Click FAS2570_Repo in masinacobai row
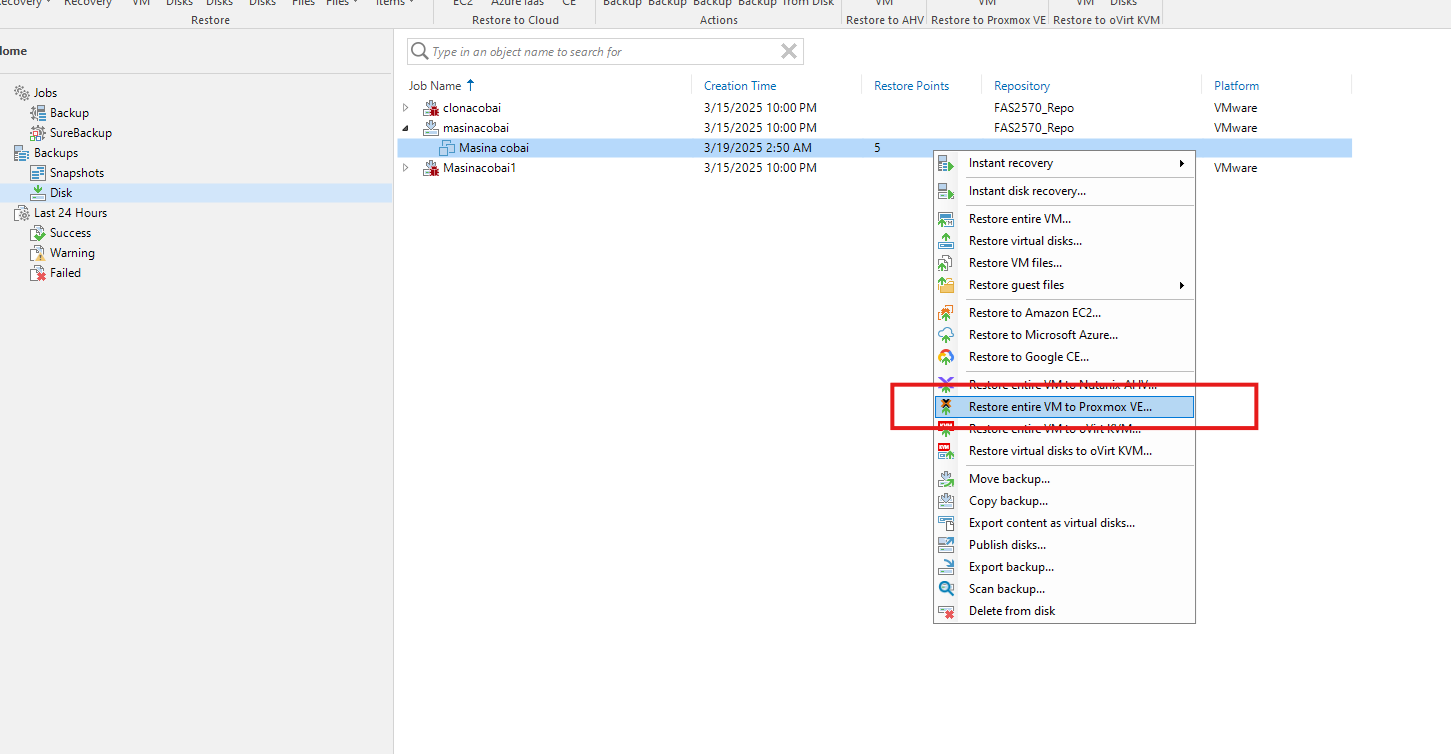1451x754 pixels. tap(1034, 128)
